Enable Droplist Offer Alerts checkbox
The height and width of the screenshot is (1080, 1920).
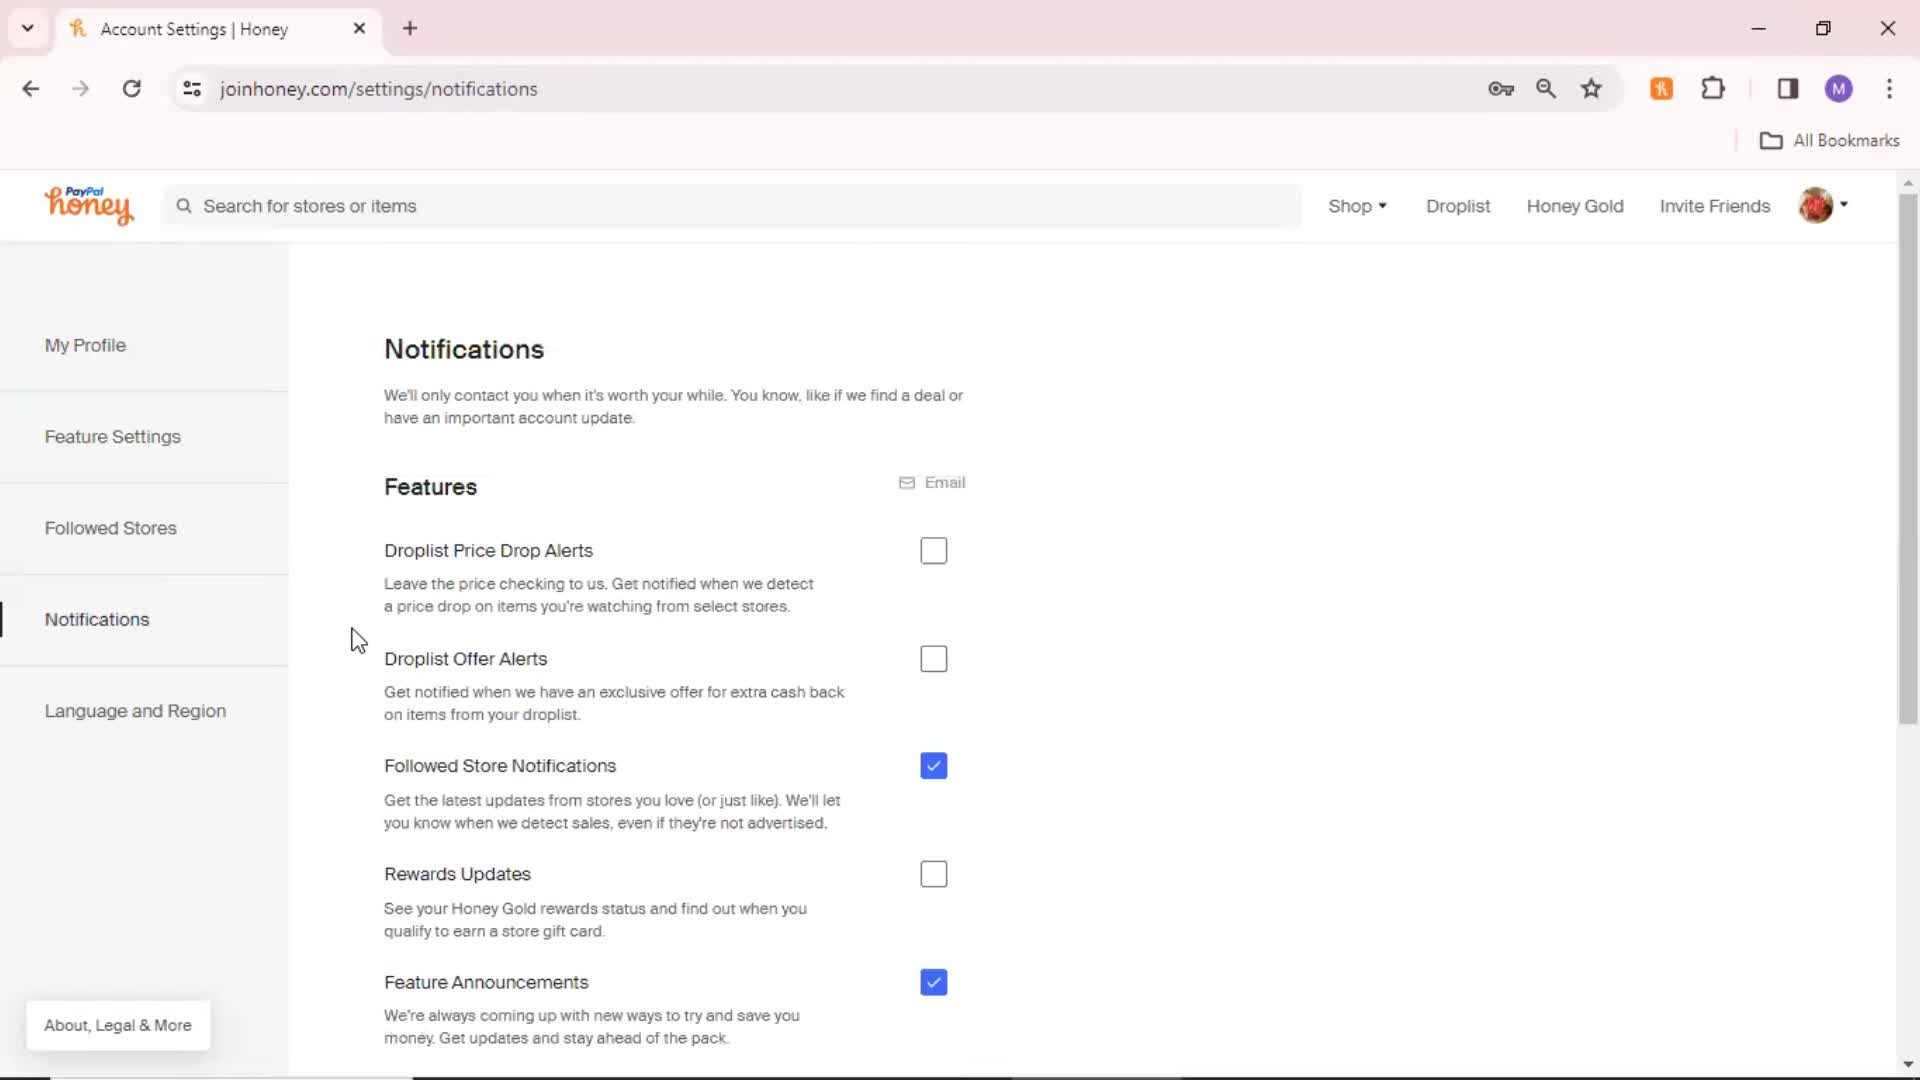(932, 658)
